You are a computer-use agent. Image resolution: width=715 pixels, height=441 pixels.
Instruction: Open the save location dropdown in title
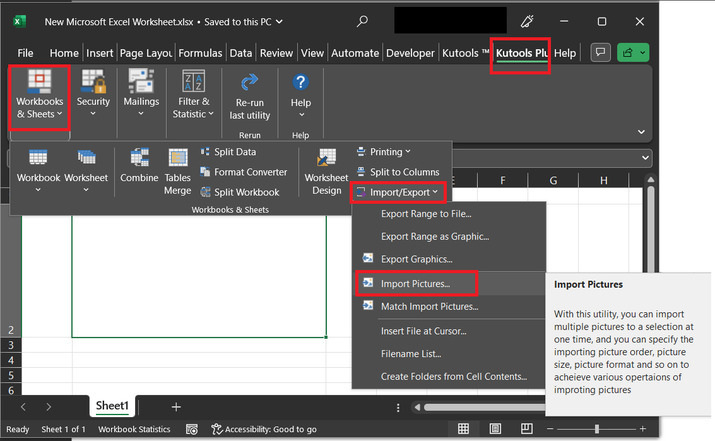pos(280,21)
